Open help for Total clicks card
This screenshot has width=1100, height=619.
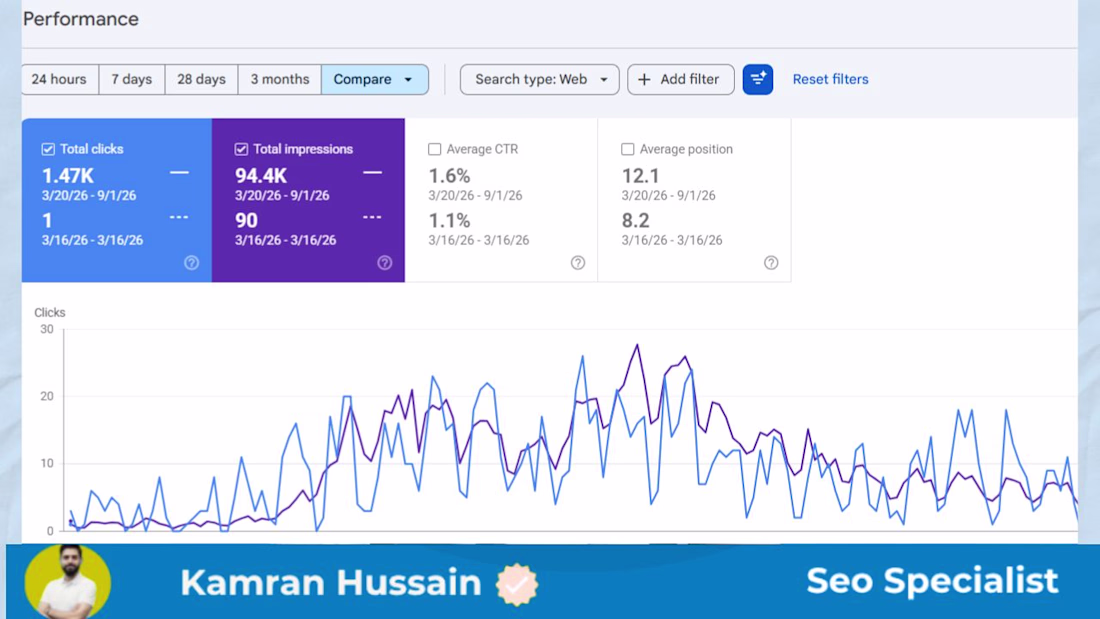tap(192, 262)
